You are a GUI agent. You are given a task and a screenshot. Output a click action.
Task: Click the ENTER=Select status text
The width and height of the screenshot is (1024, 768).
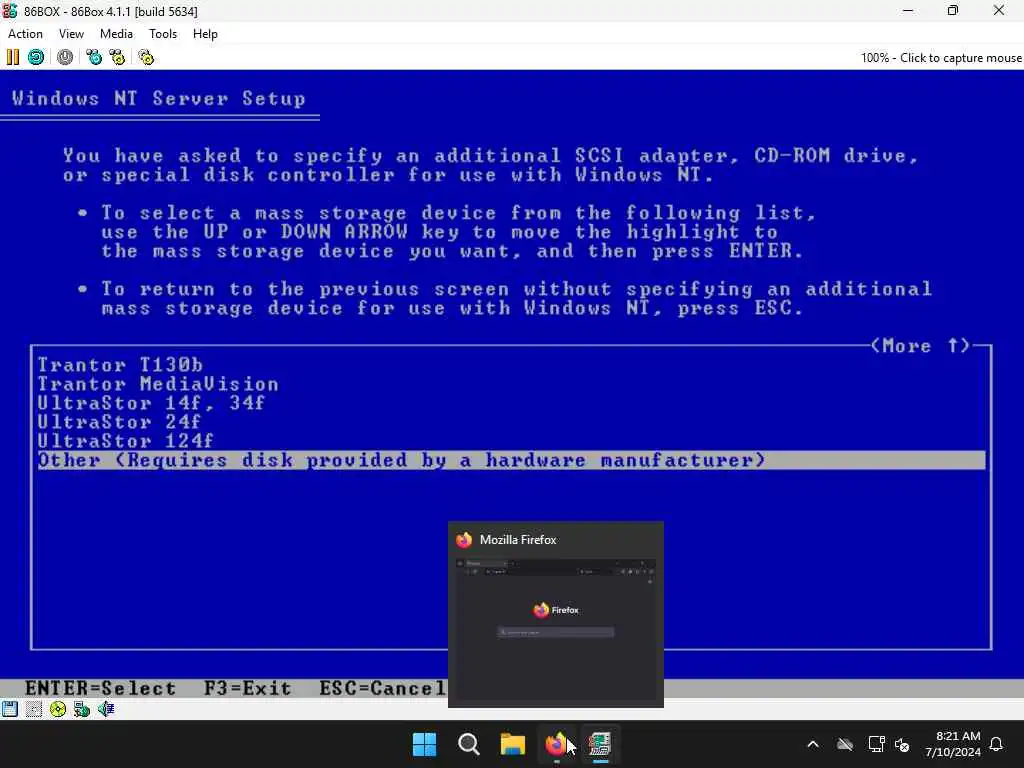coord(101,688)
